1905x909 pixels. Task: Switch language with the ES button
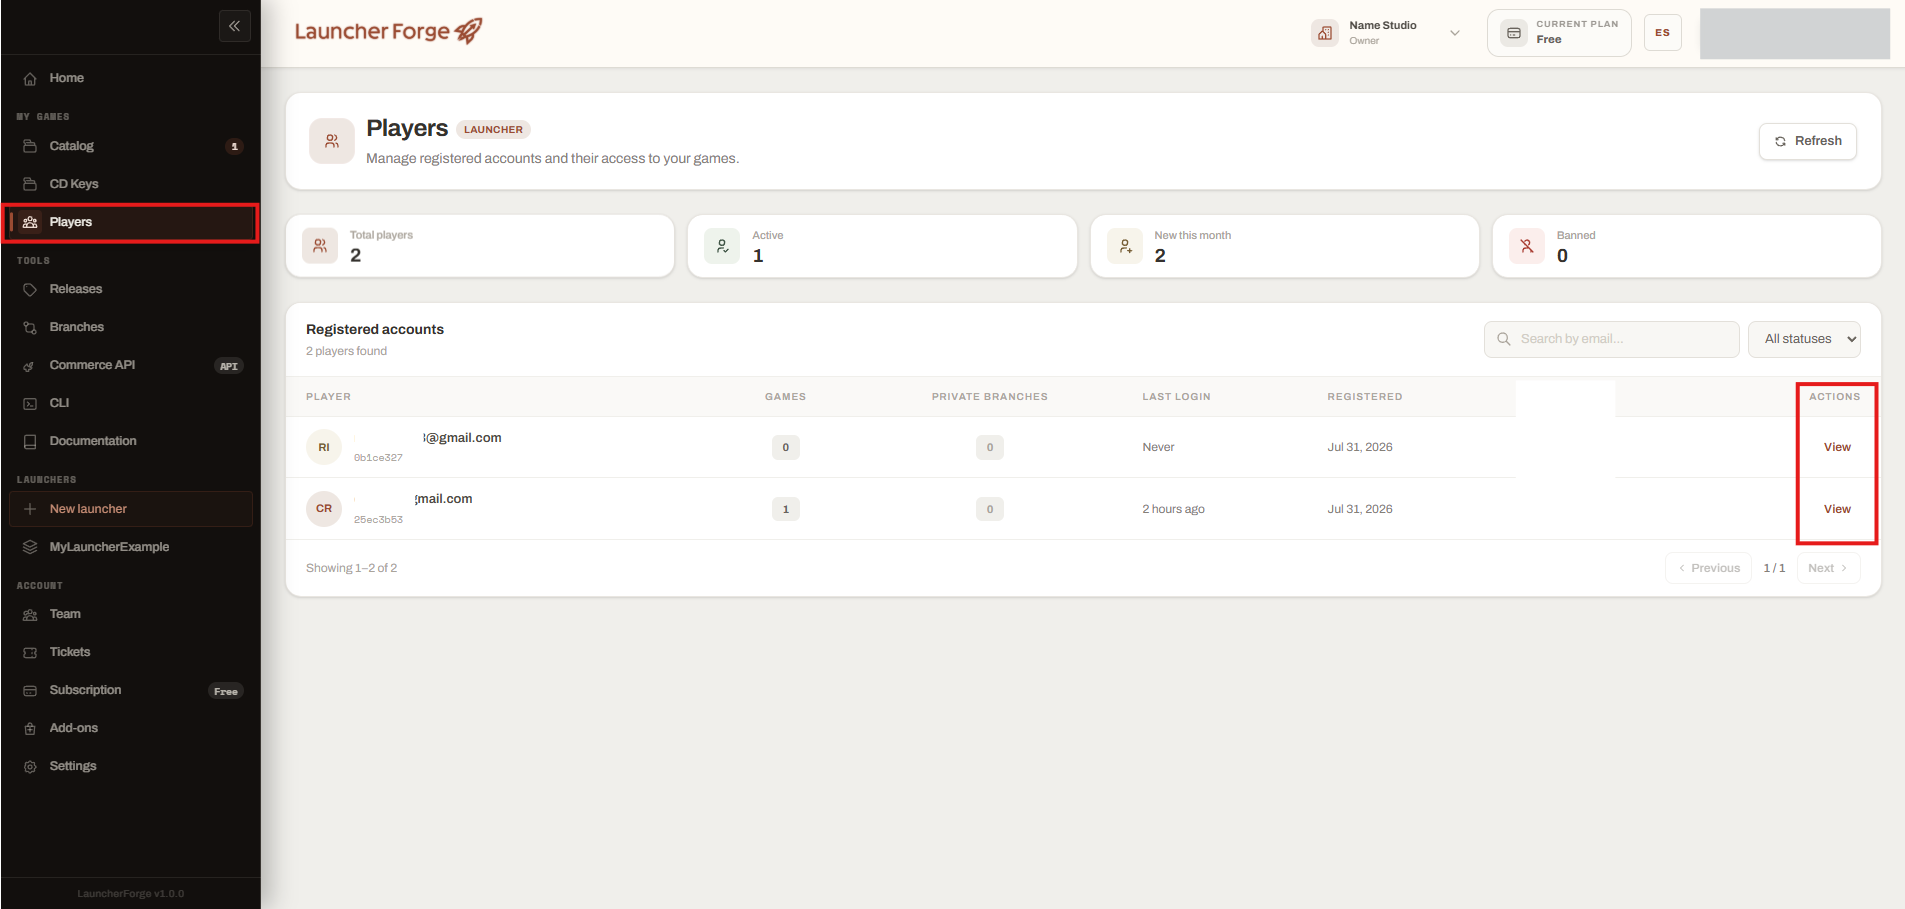[x=1662, y=33]
